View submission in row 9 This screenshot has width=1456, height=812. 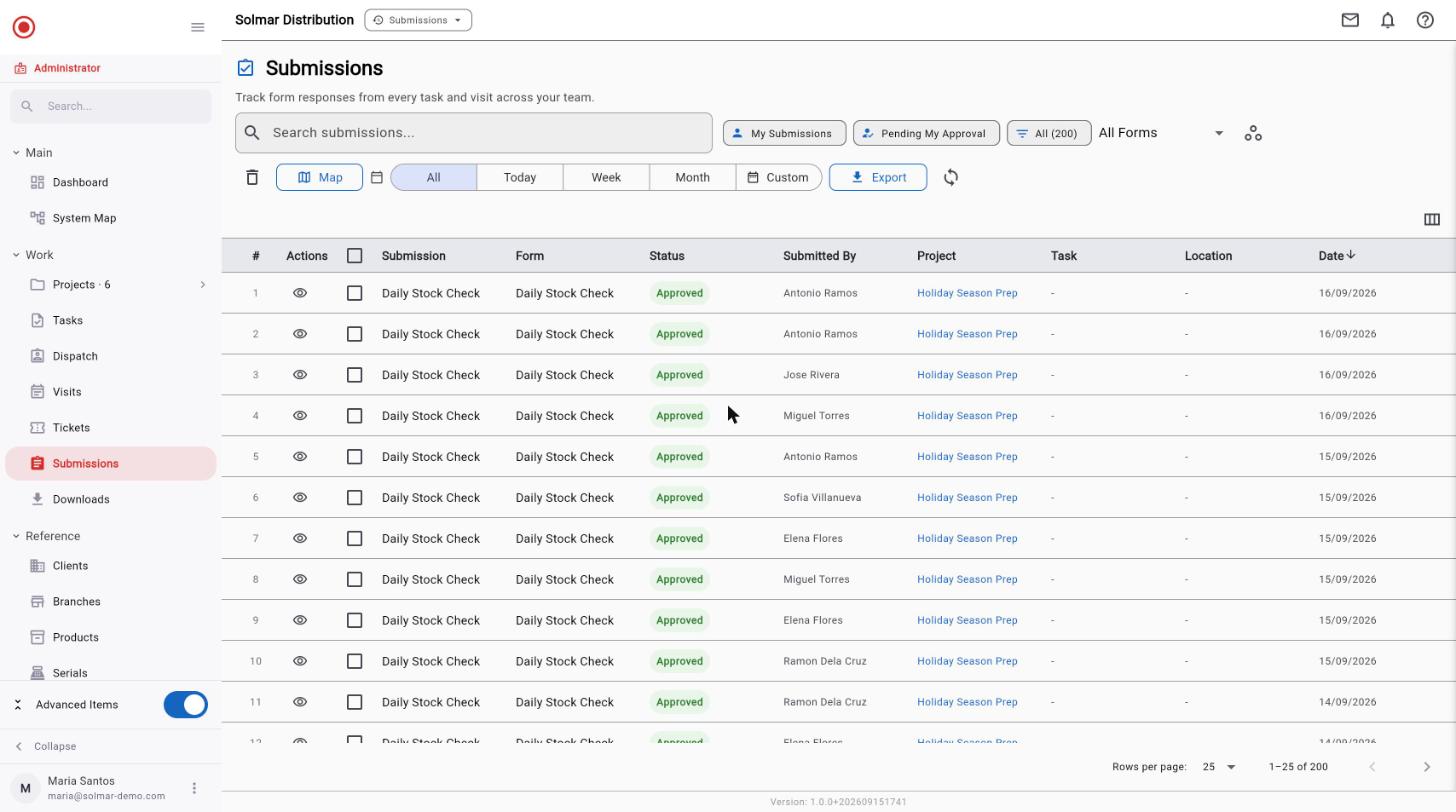point(300,620)
